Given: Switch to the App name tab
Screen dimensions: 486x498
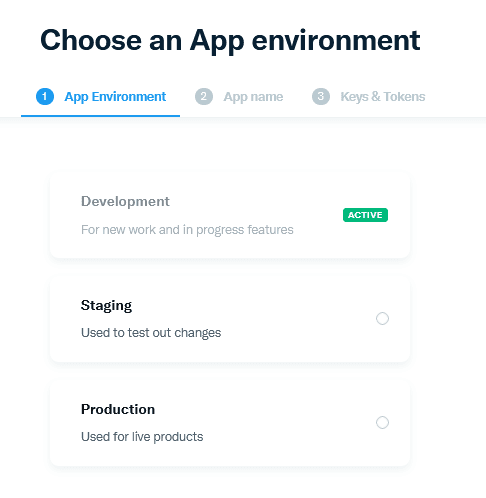Looking at the screenshot, I should tap(239, 97).
